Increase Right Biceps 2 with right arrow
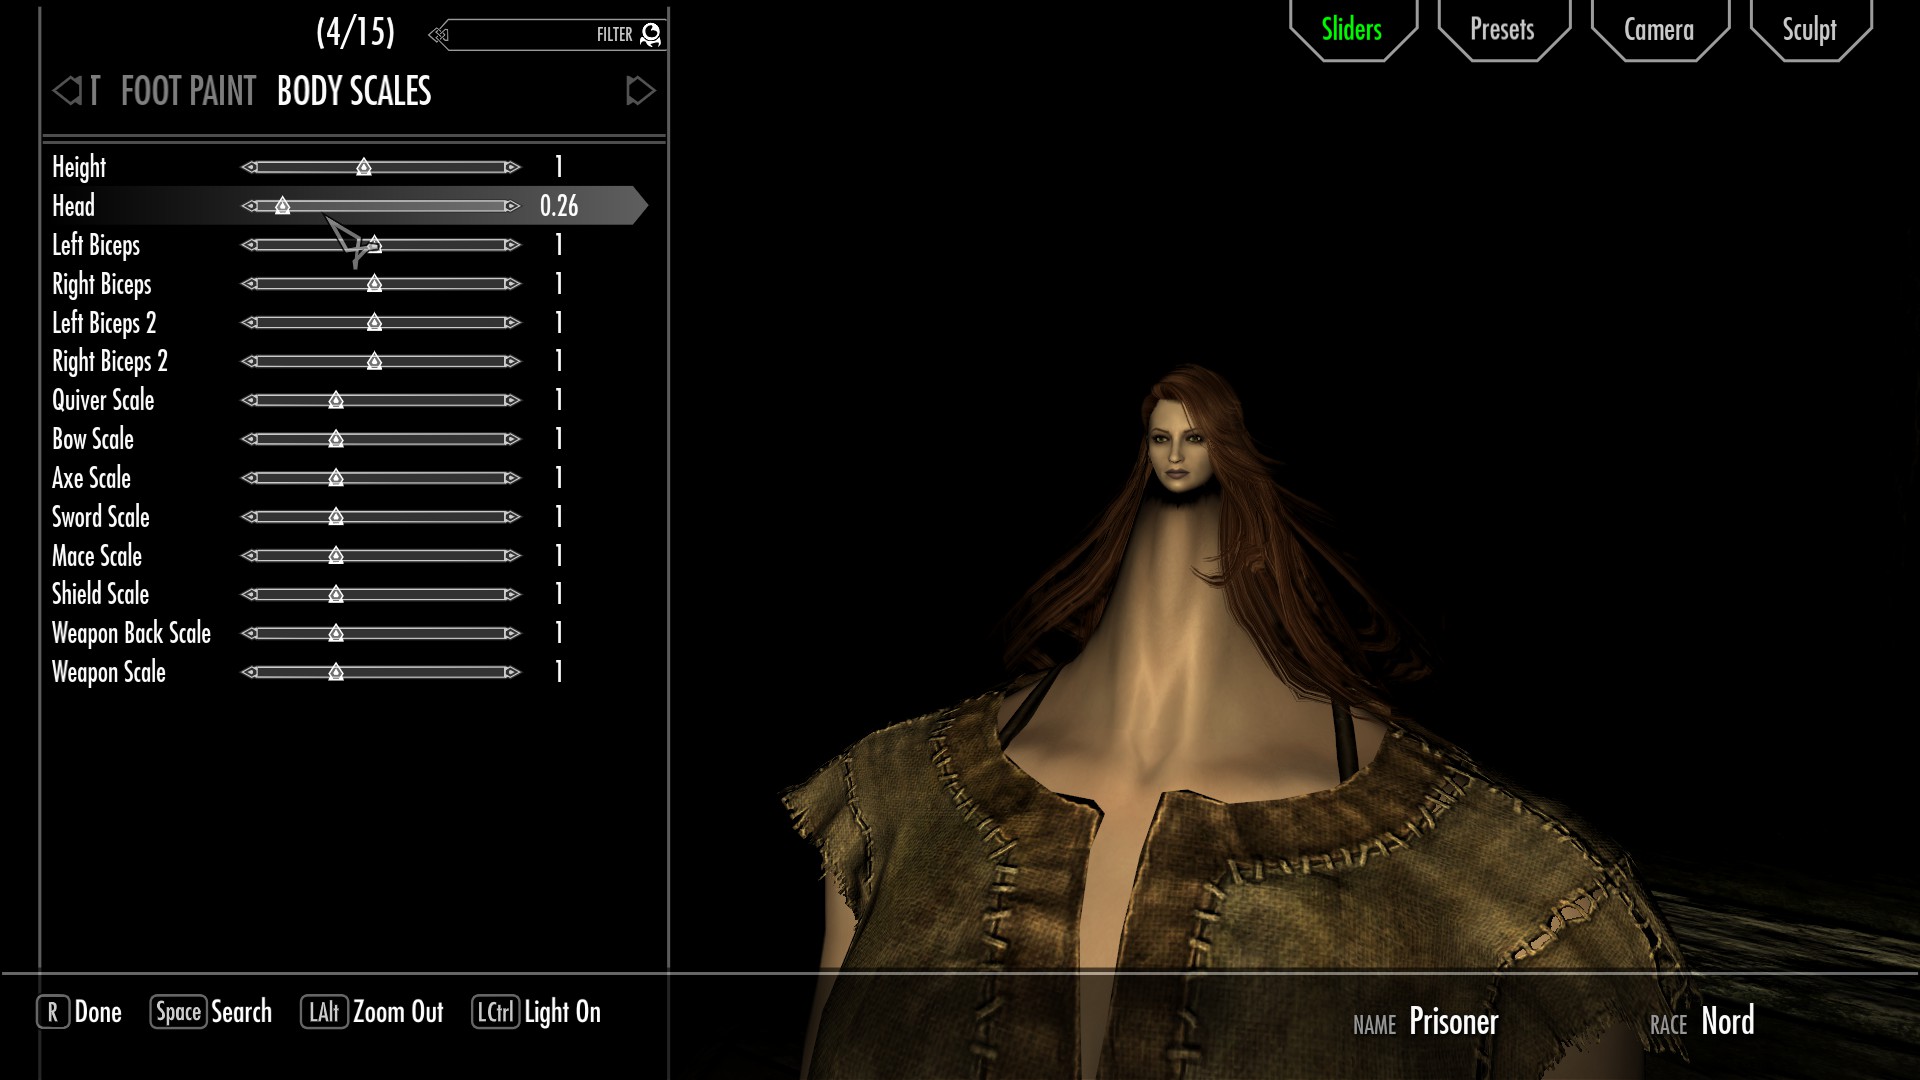This screenshot has height=1080, width=1920. 512,361
